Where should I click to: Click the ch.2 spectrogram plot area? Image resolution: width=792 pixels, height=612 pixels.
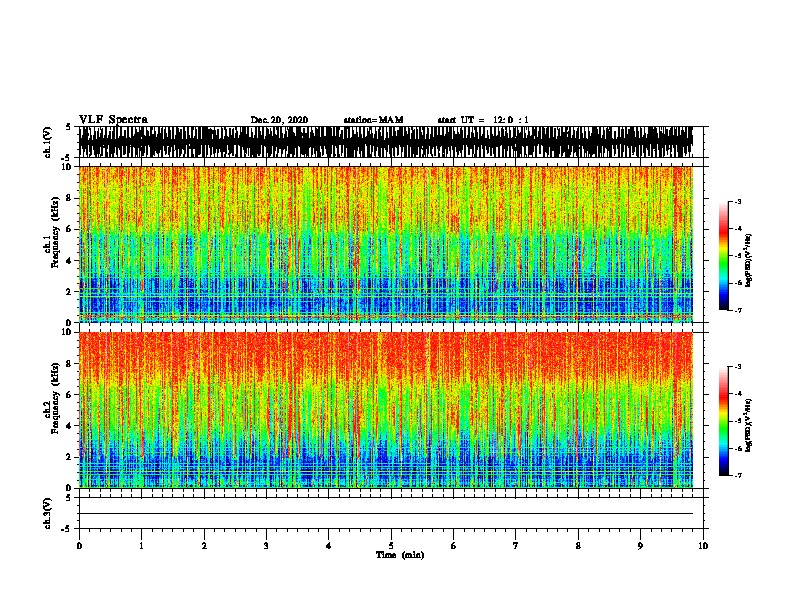(x=386, y=410)
